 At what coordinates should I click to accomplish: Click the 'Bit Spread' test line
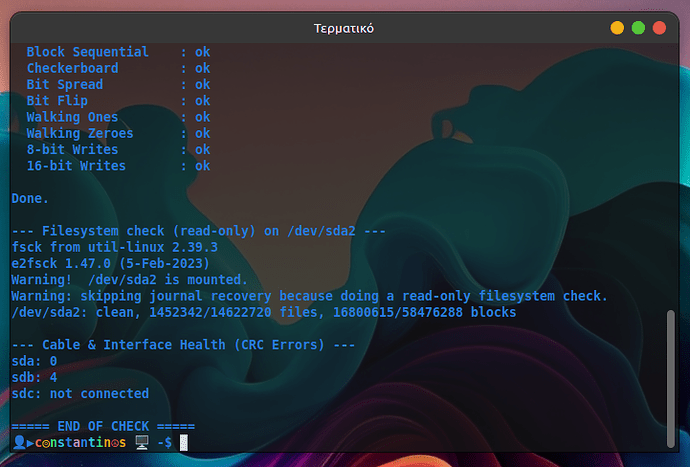[x=118, y=85]
